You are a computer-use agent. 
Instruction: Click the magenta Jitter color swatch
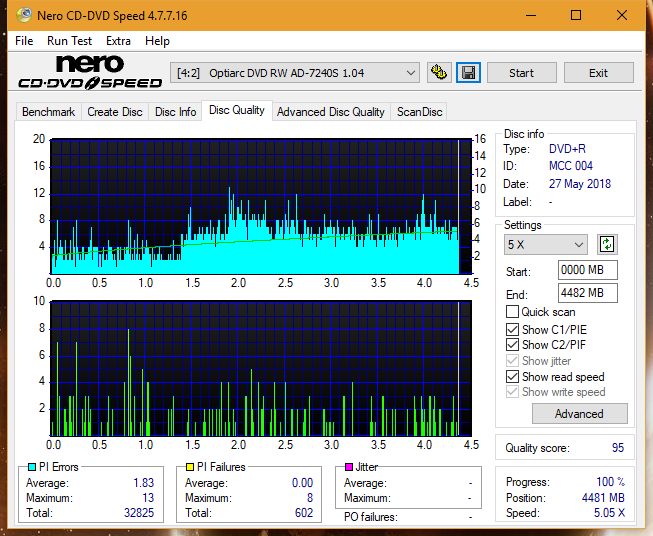349,467
